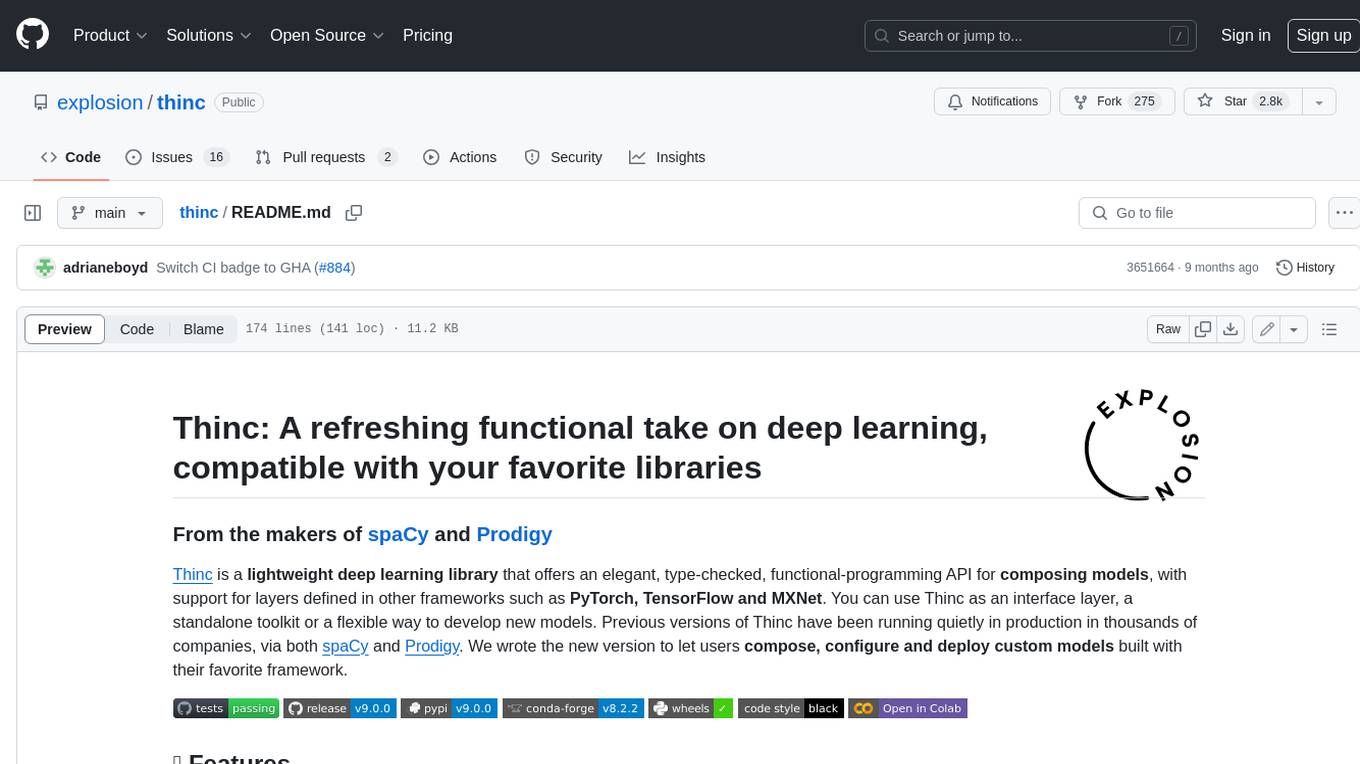The height and width of the screenshot is (764, 1360).
Task: Click the code style black badge
Action: (x=791, y=708)
